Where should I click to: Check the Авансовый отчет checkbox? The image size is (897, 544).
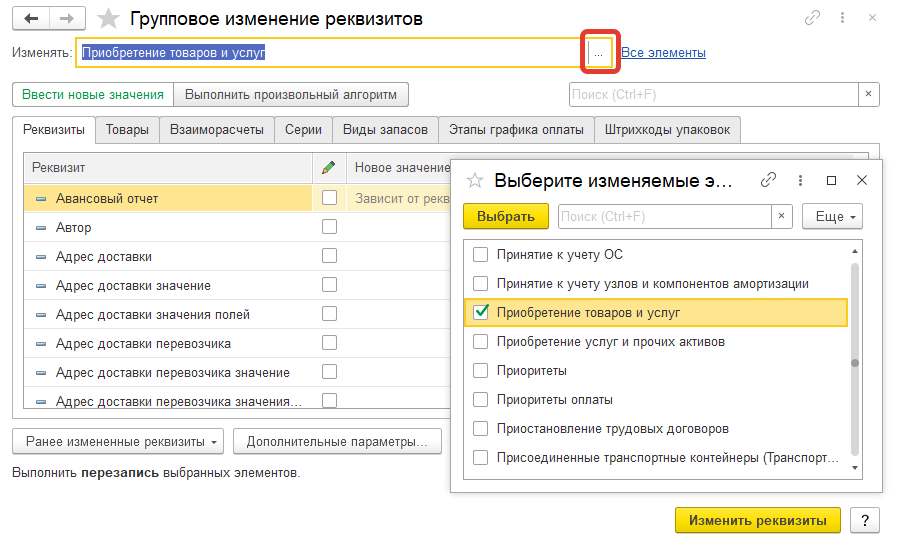point(329,198)
